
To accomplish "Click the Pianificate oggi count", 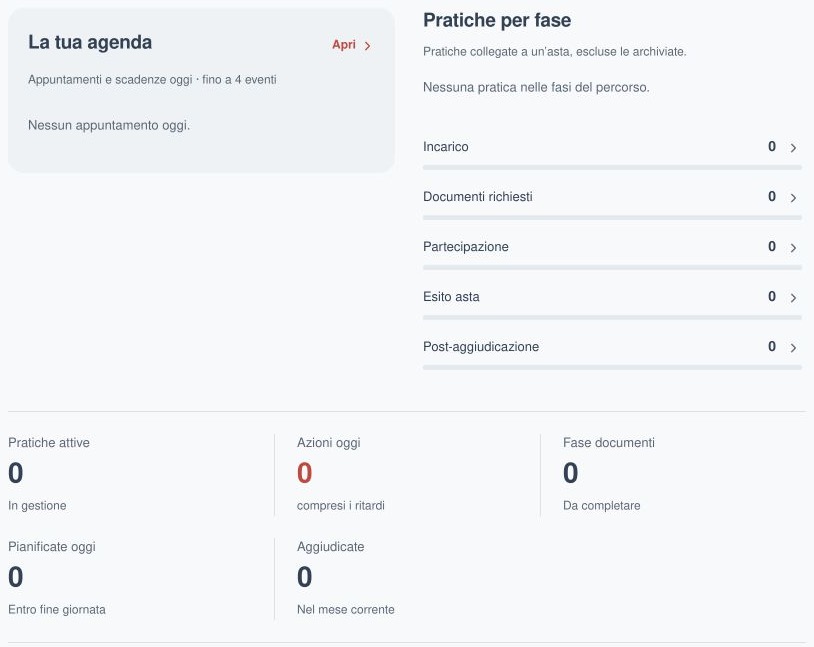I will (x=16, y=577).
